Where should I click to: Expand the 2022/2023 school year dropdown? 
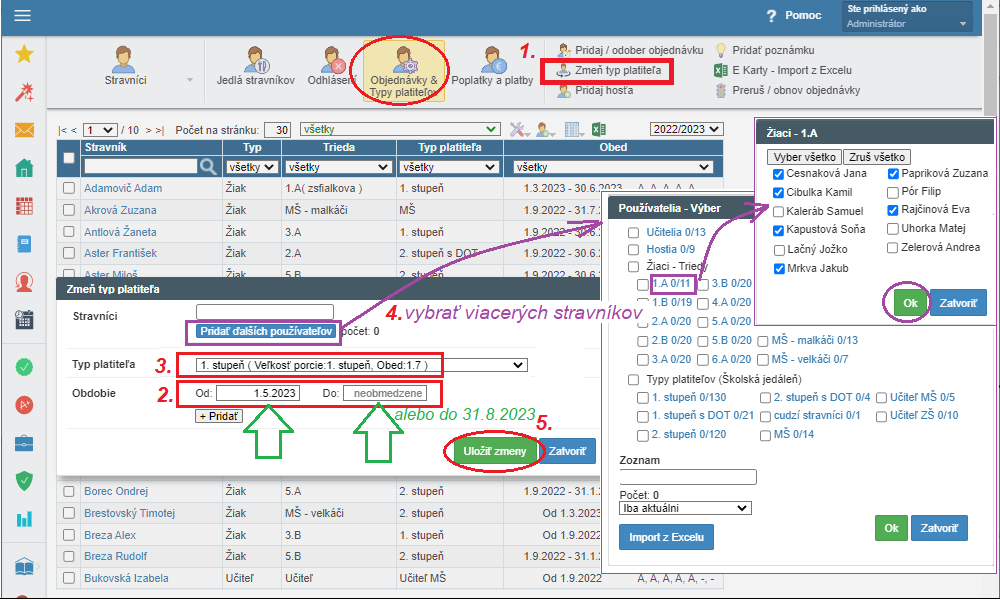coord(686,130)
